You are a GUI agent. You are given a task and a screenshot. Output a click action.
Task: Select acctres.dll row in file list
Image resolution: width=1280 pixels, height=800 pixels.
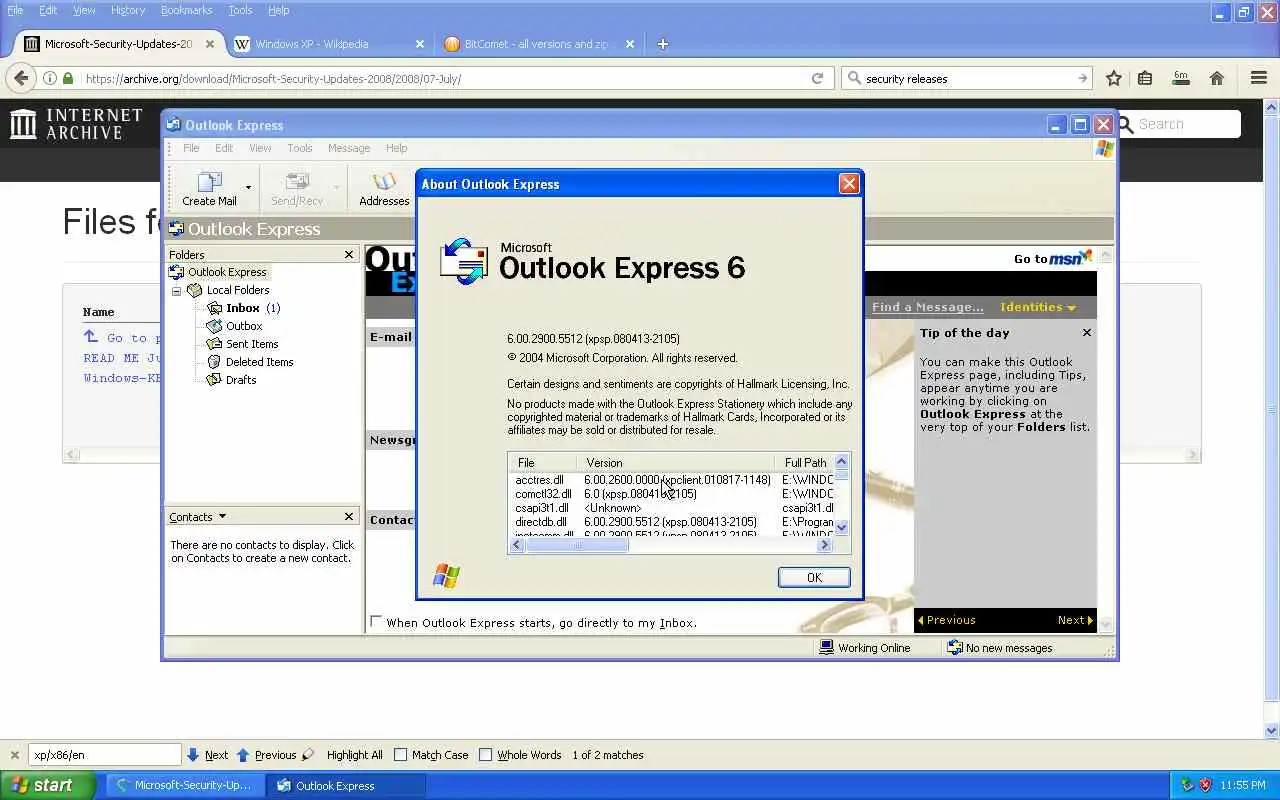click(671, 480)
